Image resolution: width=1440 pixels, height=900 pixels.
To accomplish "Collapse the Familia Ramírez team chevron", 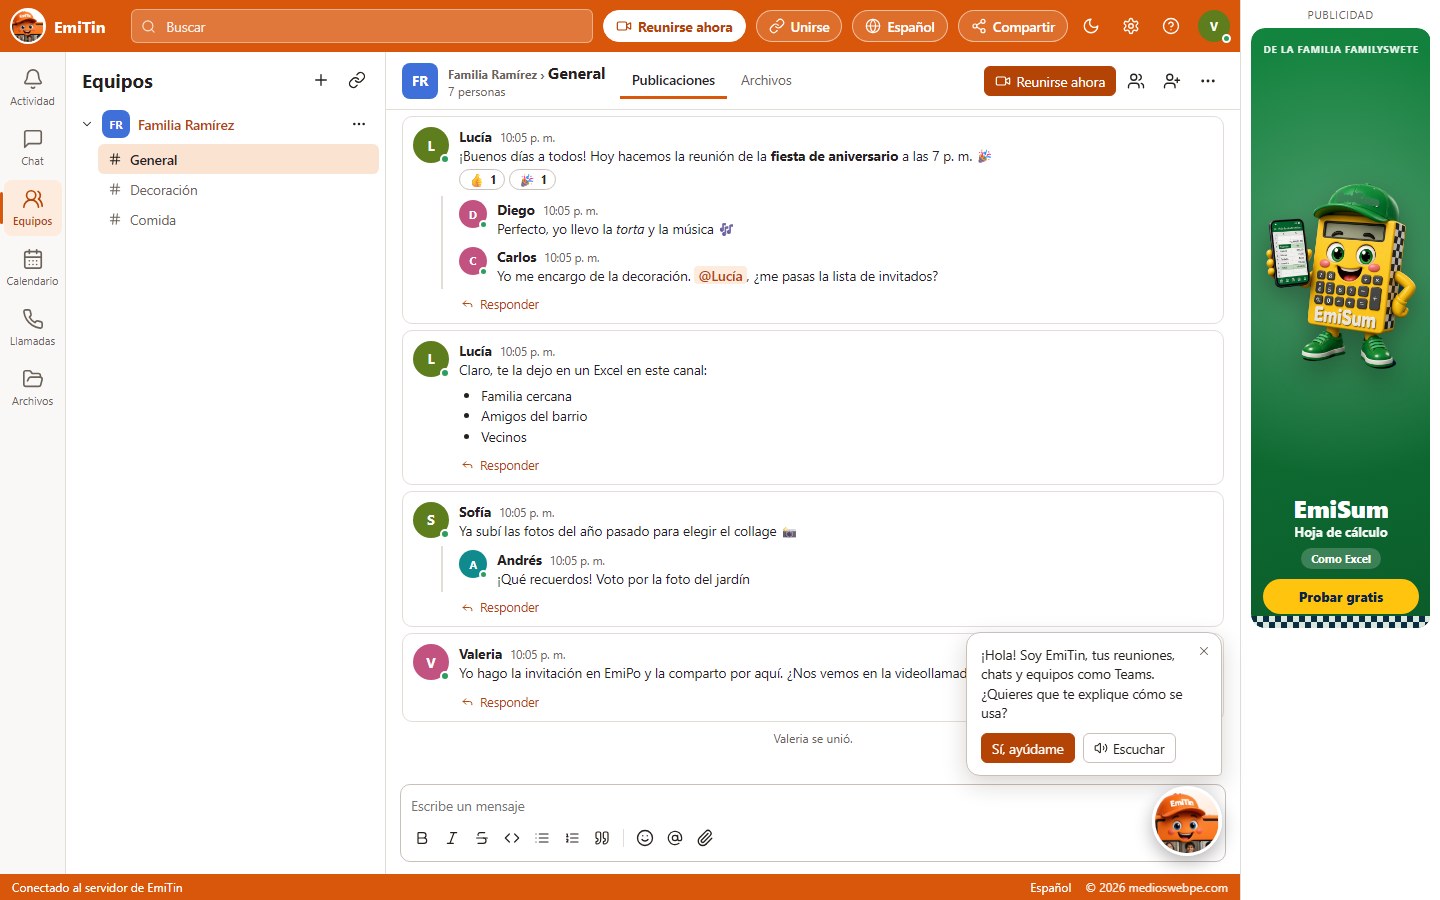I will 87,125.
